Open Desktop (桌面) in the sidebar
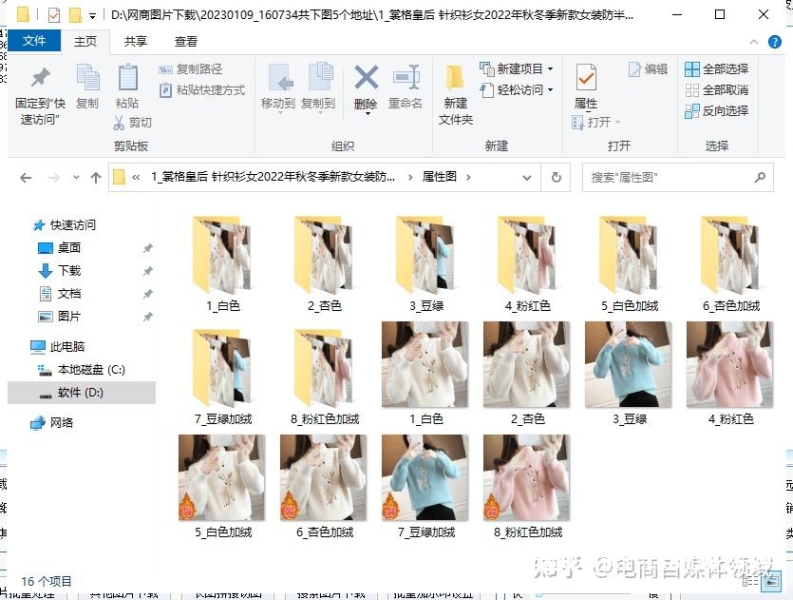The image size is (793, 600). (60, 248)
